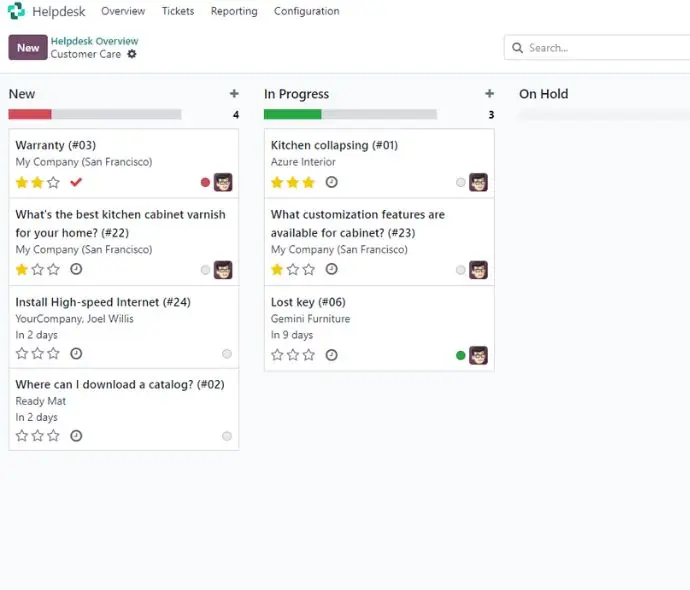Open the customization features ticket (#23)
Image resolution: width=690 pixels, height=590 pixels.
tap(379, 242)
